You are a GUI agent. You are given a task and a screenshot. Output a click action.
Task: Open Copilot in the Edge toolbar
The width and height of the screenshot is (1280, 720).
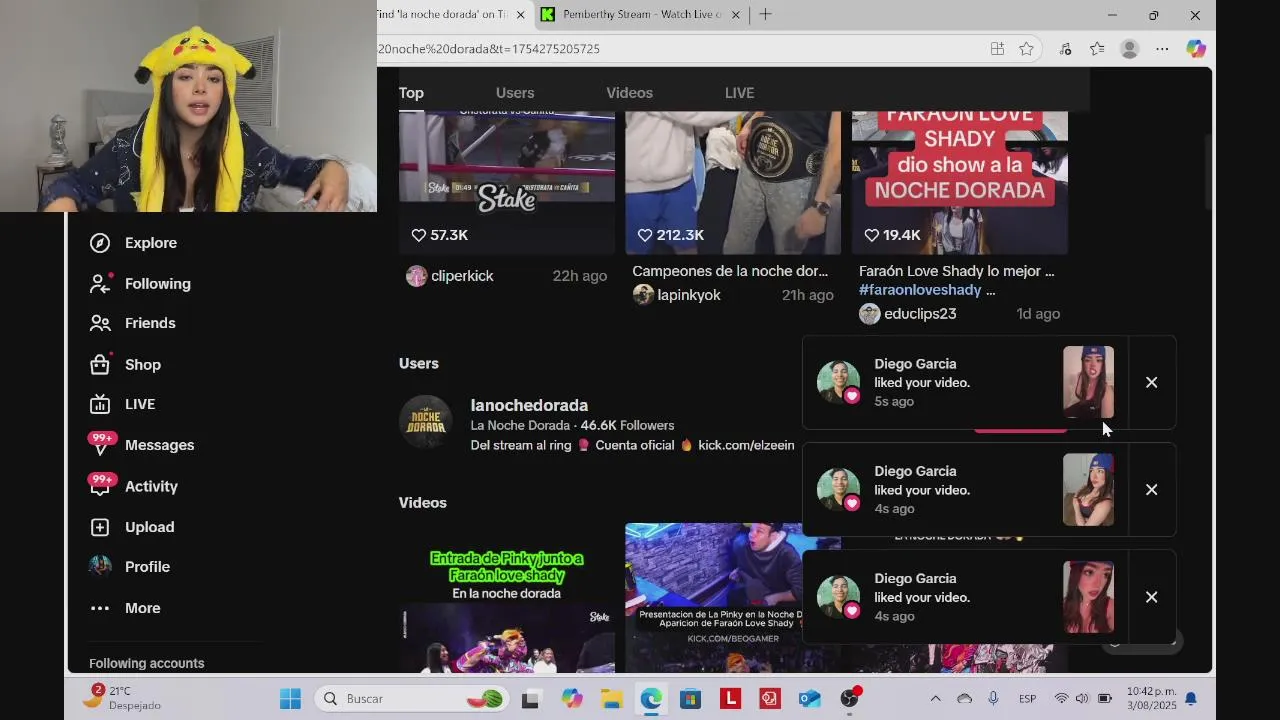[x=1196, y=48]
